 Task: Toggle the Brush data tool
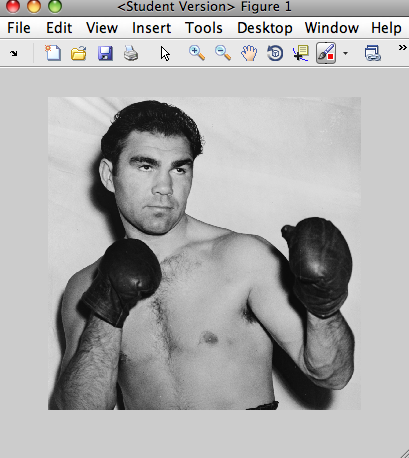[326, 53]
